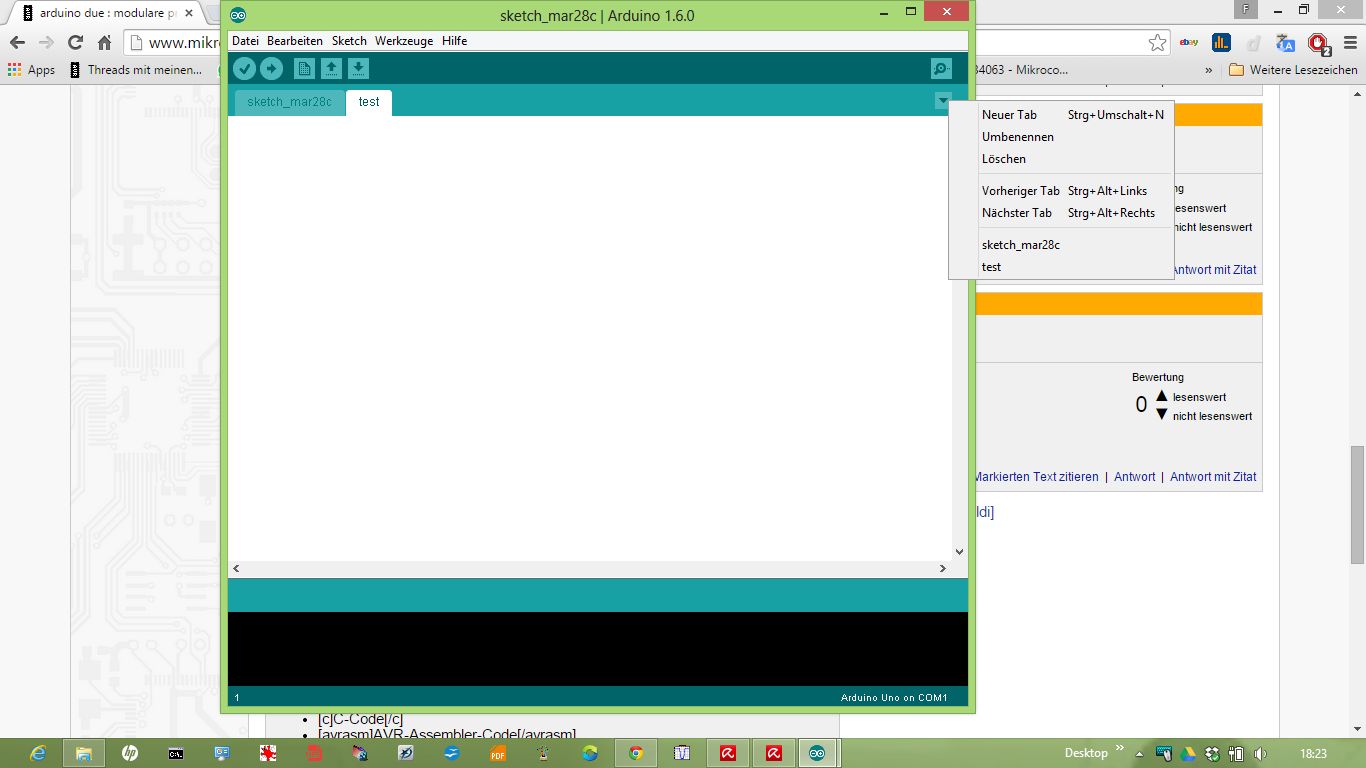The image size is (1366, 768).
Task: Open Chrome's hamburger menu
Action: (1349, 42)
